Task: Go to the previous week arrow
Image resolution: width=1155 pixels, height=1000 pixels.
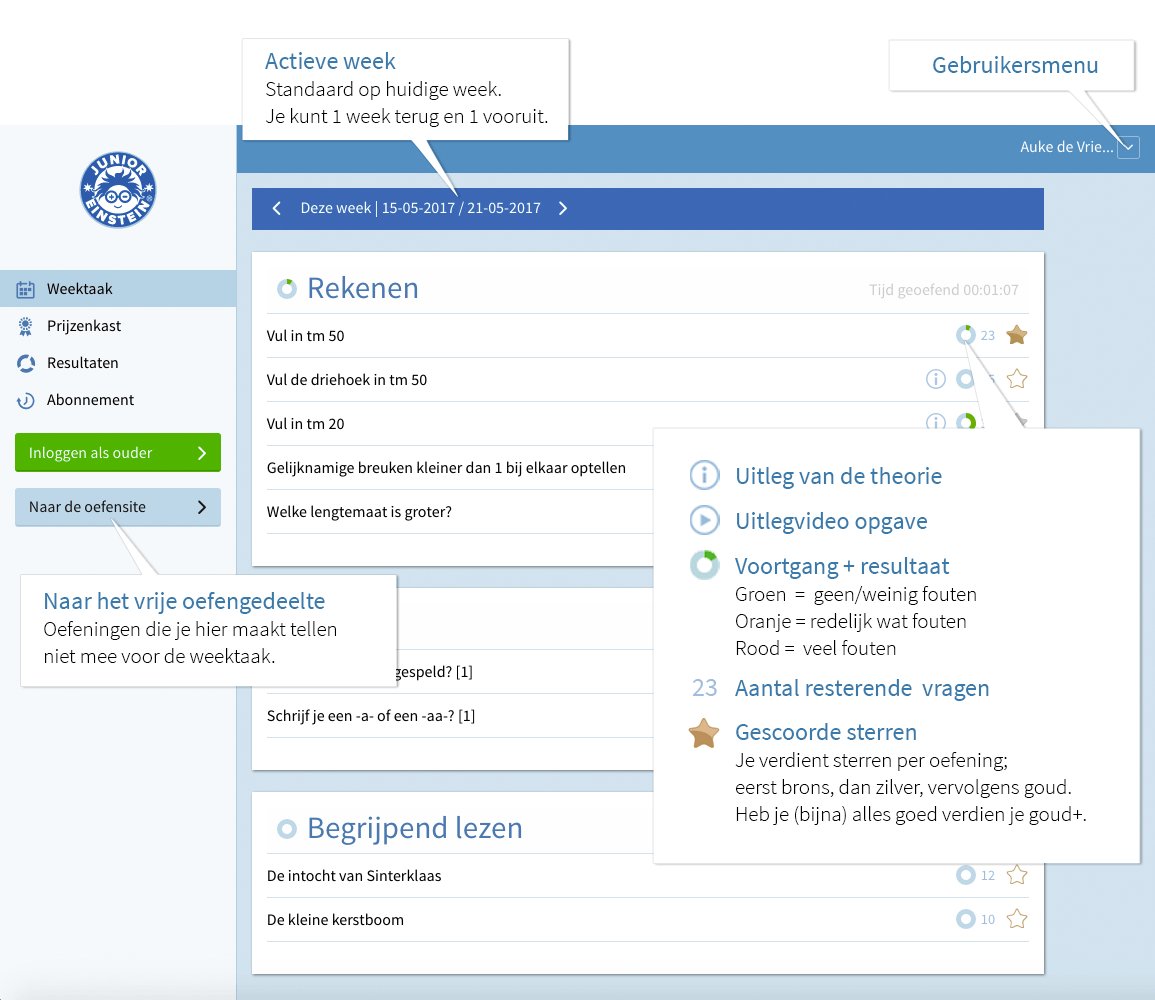Action: (x=277, y=209)
